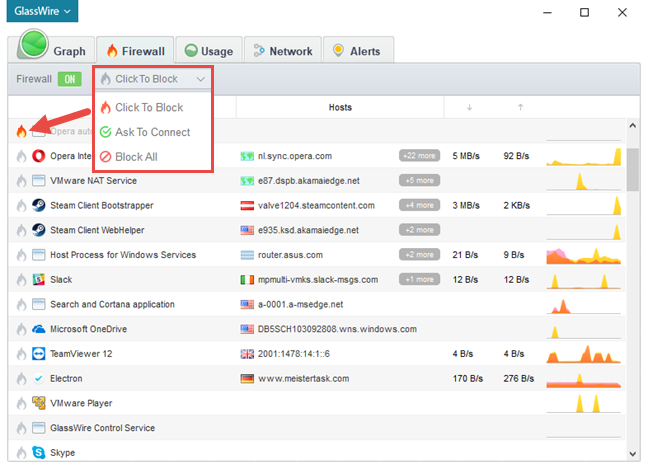The width and height of the screenshot is (648, 469).
Task: Click the VMware Player app icon
Action: coord(39,403)
